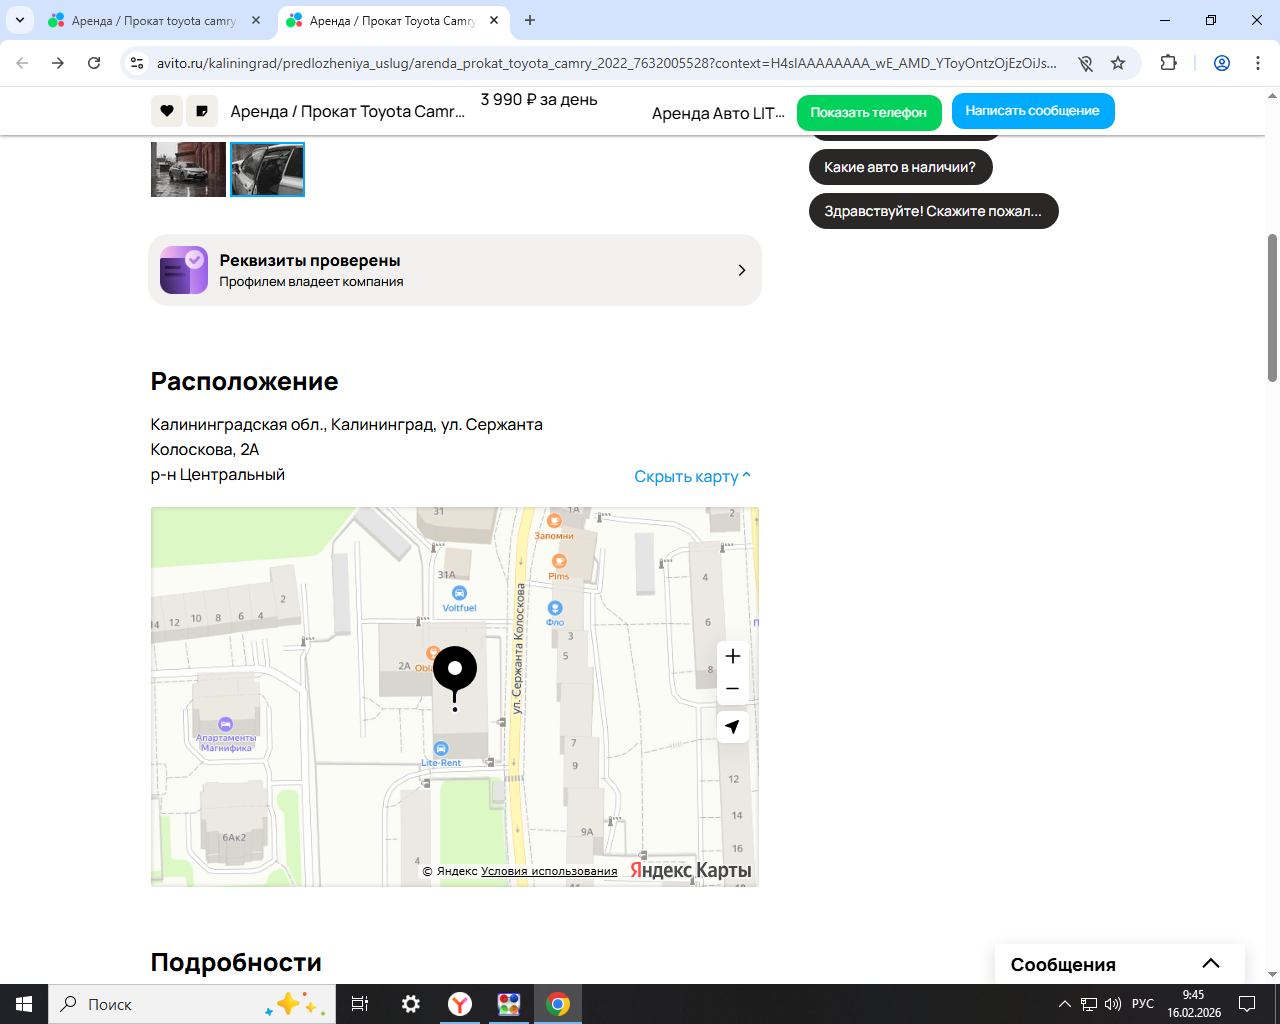The height and width of the screenshot is (1024, 1280).
Task: Open Task View in the taskbar
Action: (x=360, y=1004)
